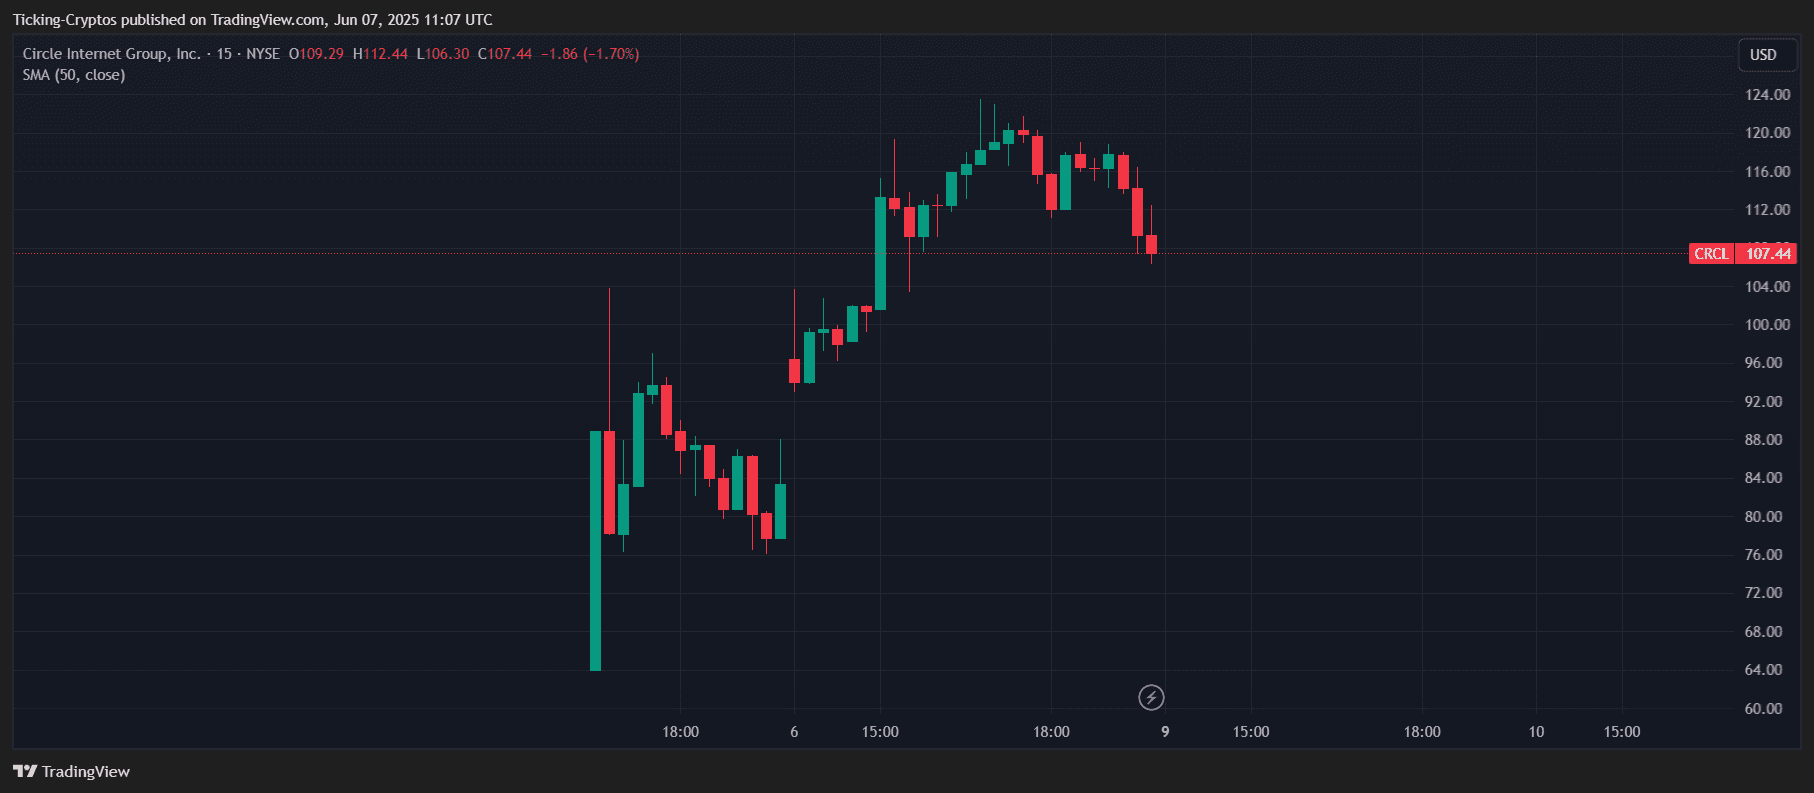Click the Circle Internet Group, Inc. title
Screen dimensions: 1814x793
111,54
